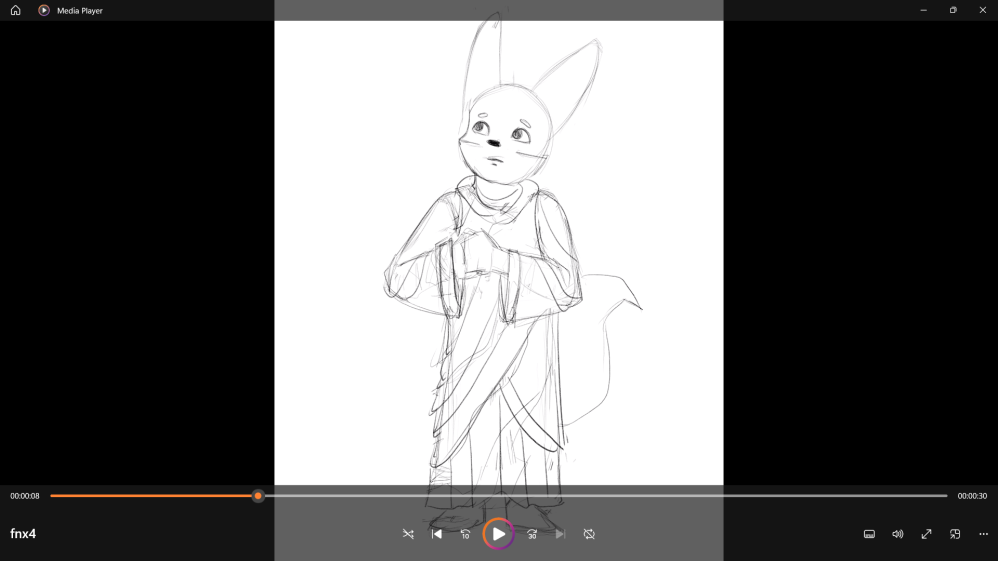Click total duration 00:00:30
The height and width of the screenshot is (561, 998).
[972, 496]
